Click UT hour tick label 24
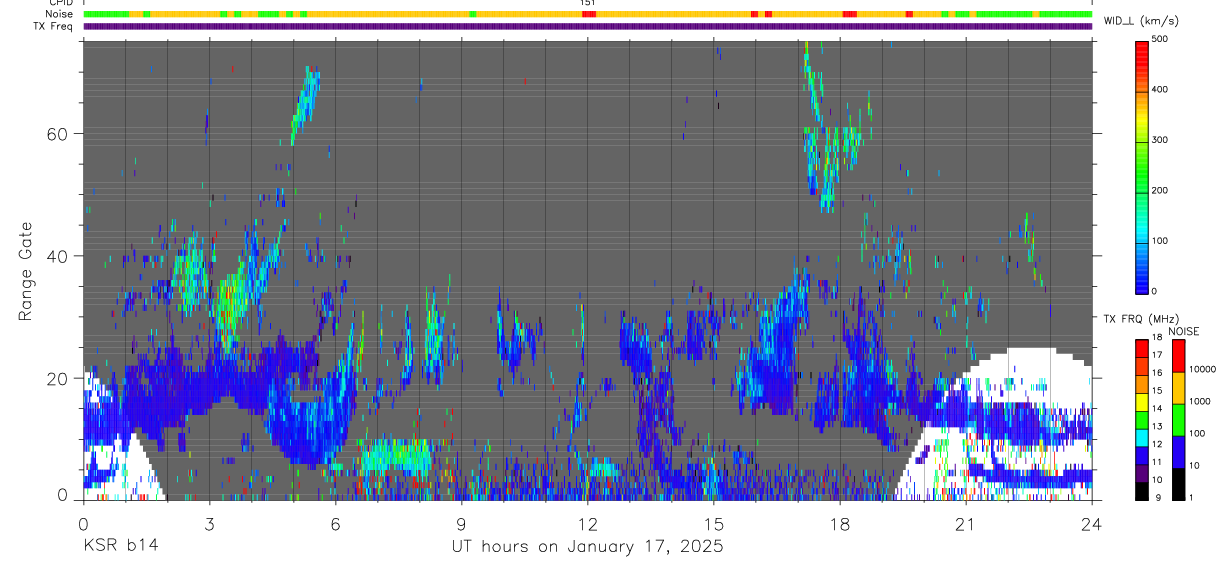The image size is (1228, 567). [x=1092, y=523]
